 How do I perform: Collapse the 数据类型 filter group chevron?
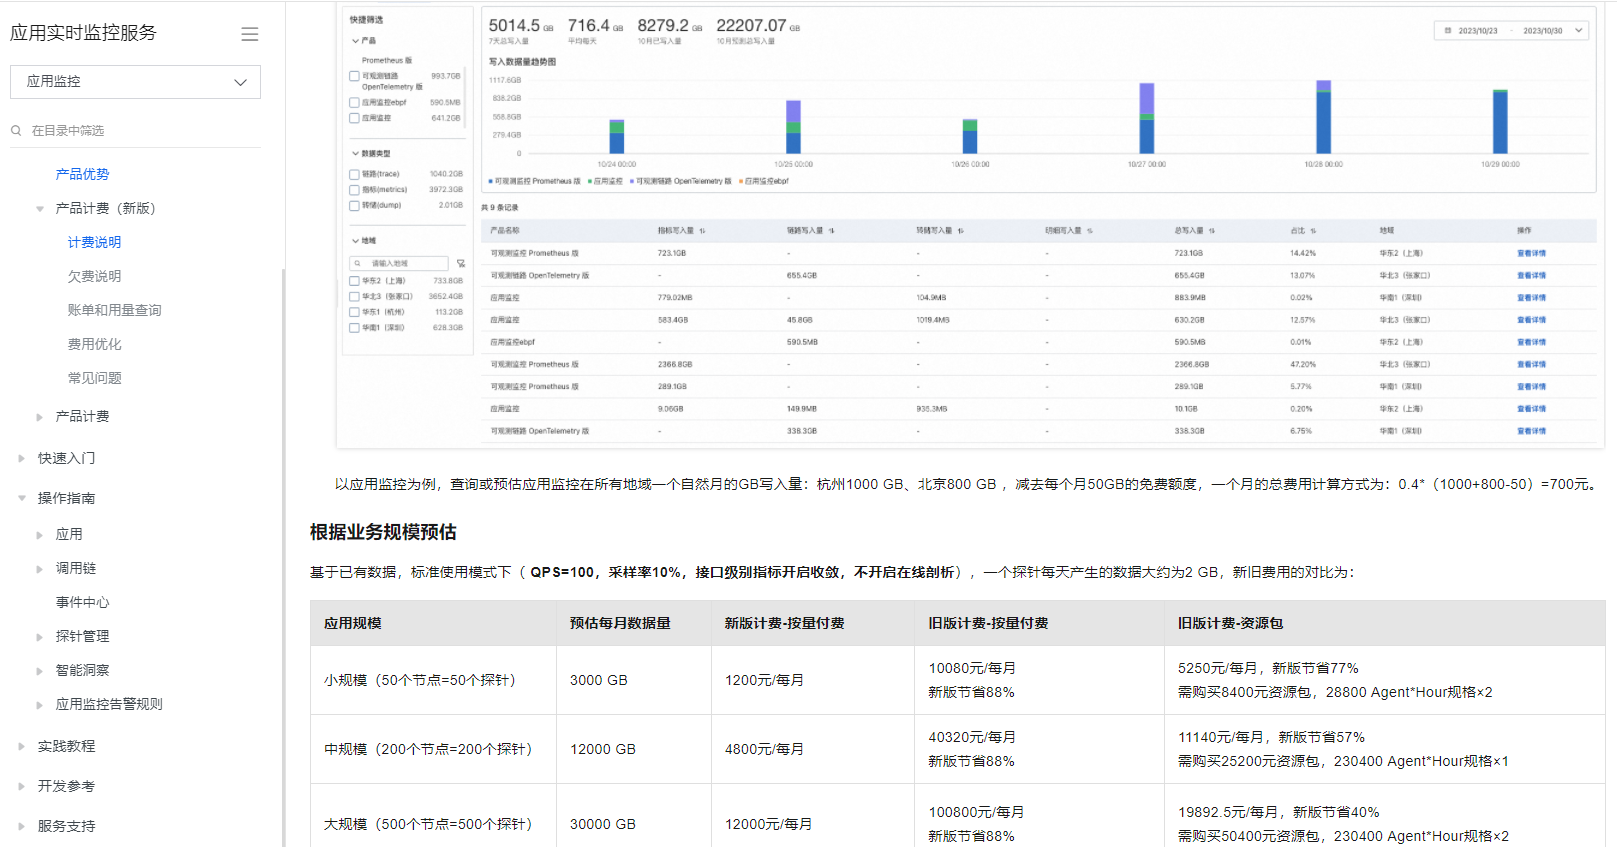[355, 154]
